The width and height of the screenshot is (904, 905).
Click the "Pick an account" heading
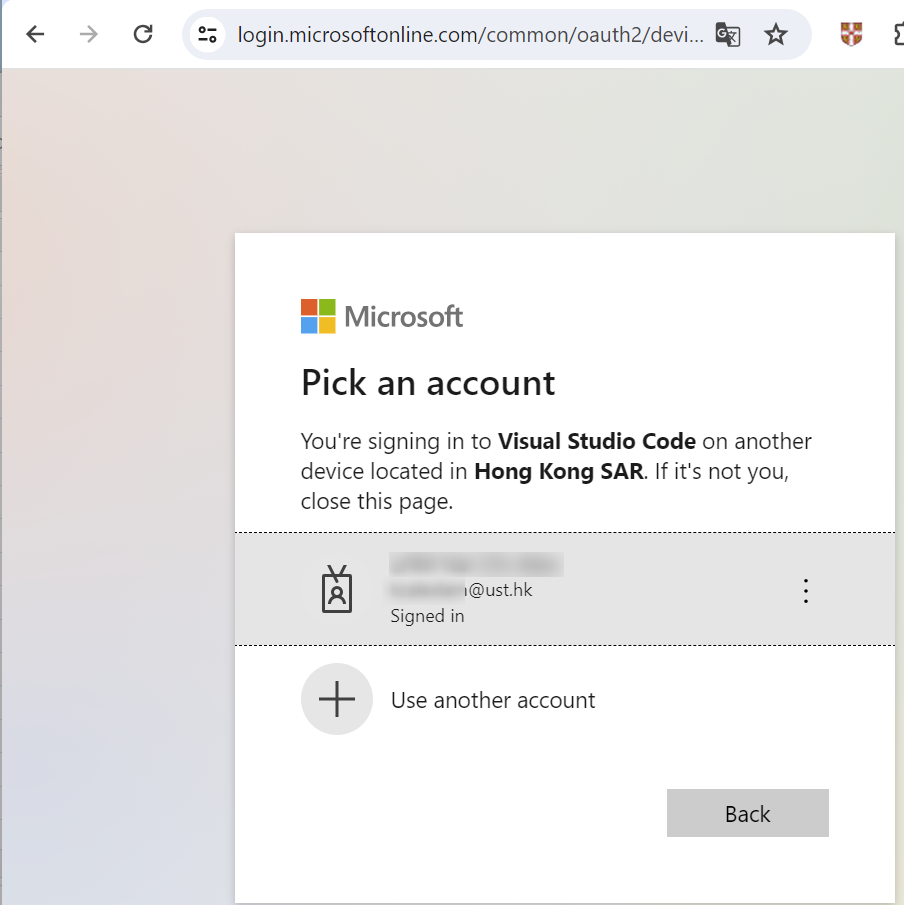click(x=428, y=382)
